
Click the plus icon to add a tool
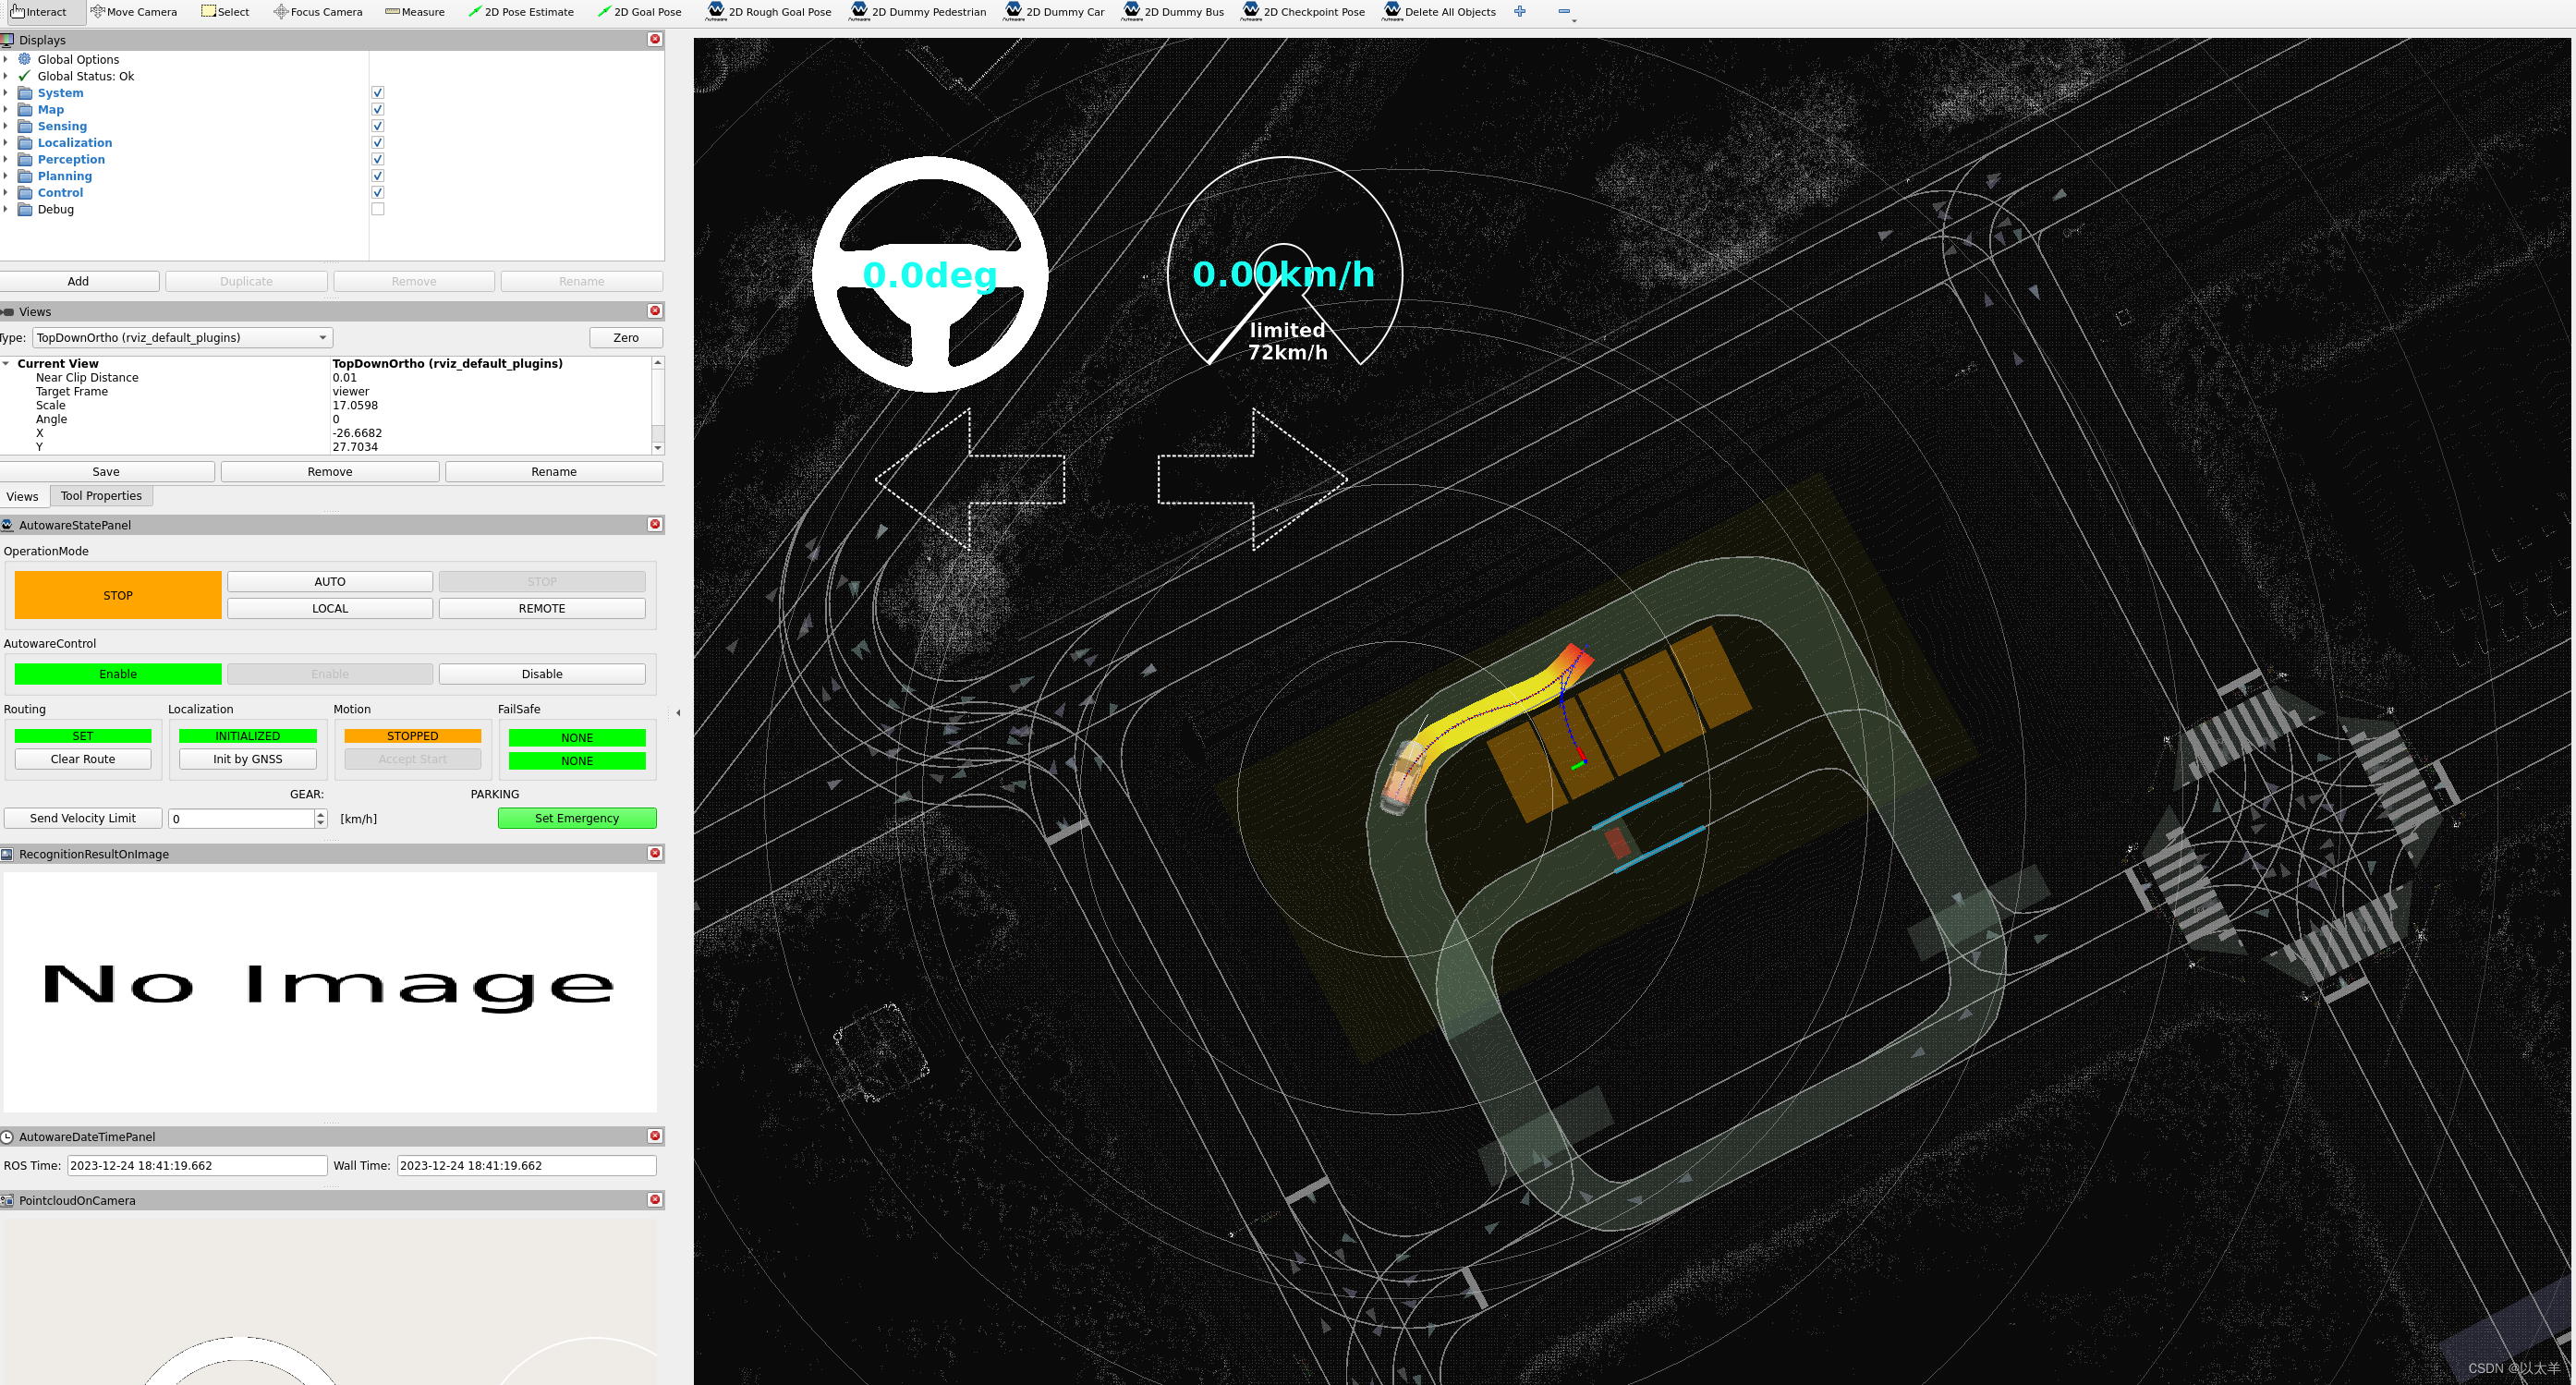click(x=1520, y=12)
